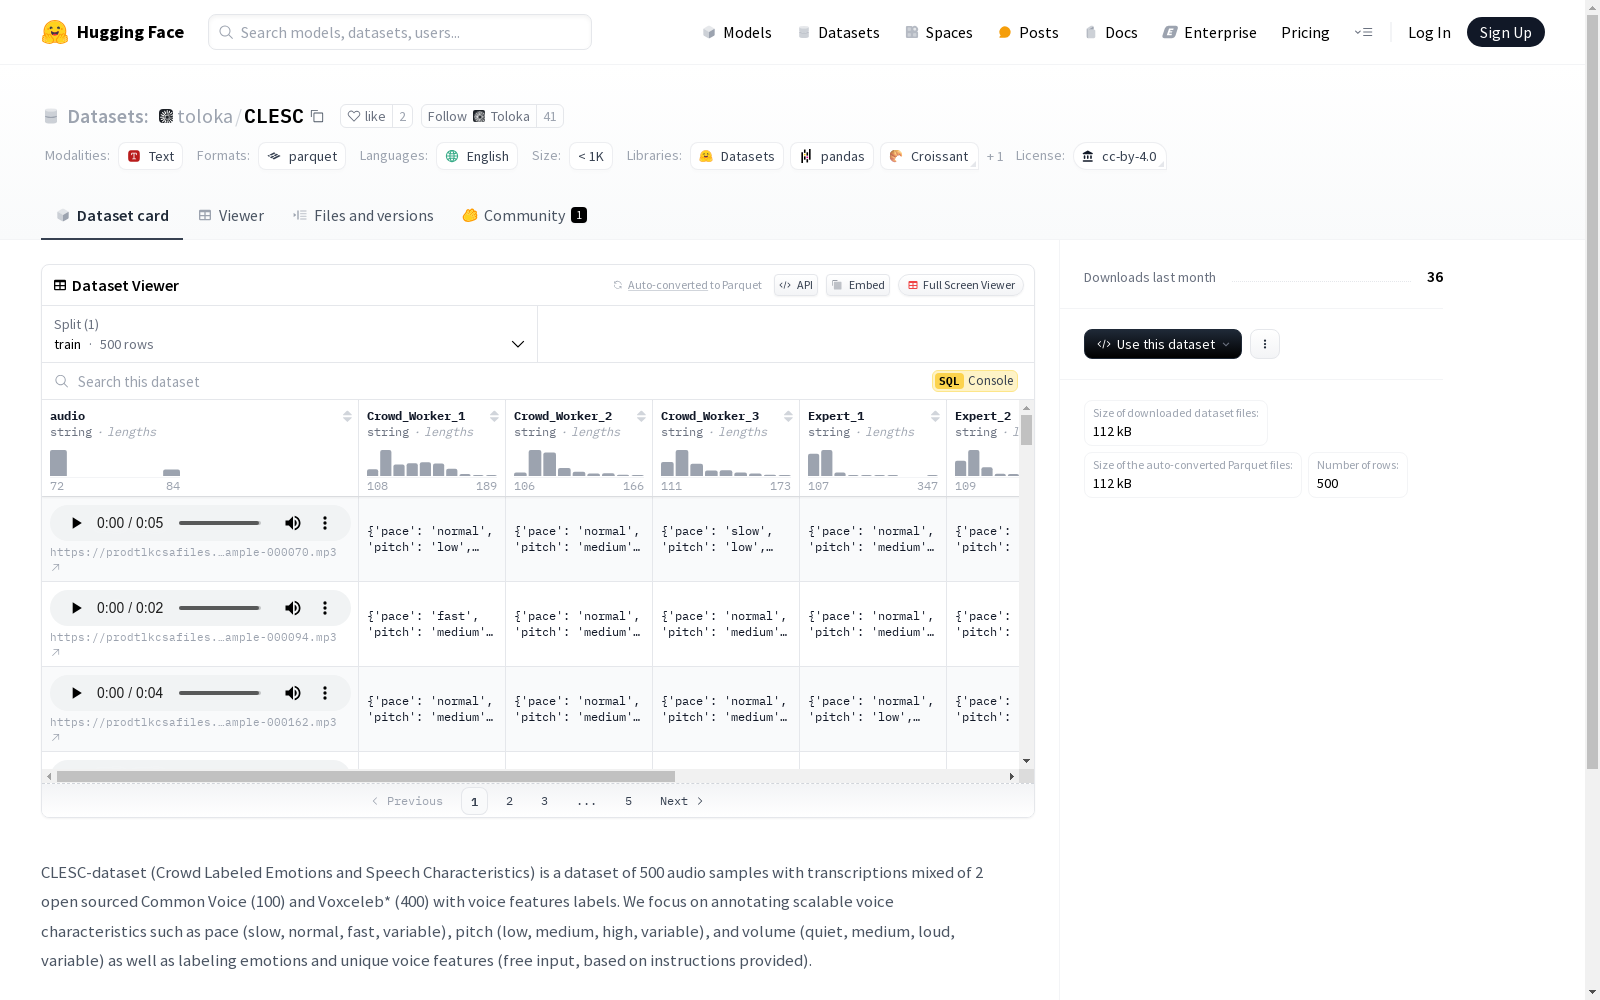Image resolution: width=1600 pixels, height=1000 pixels.
Task: Open the Files and versions tab
Action: click(x=363, y=216)
